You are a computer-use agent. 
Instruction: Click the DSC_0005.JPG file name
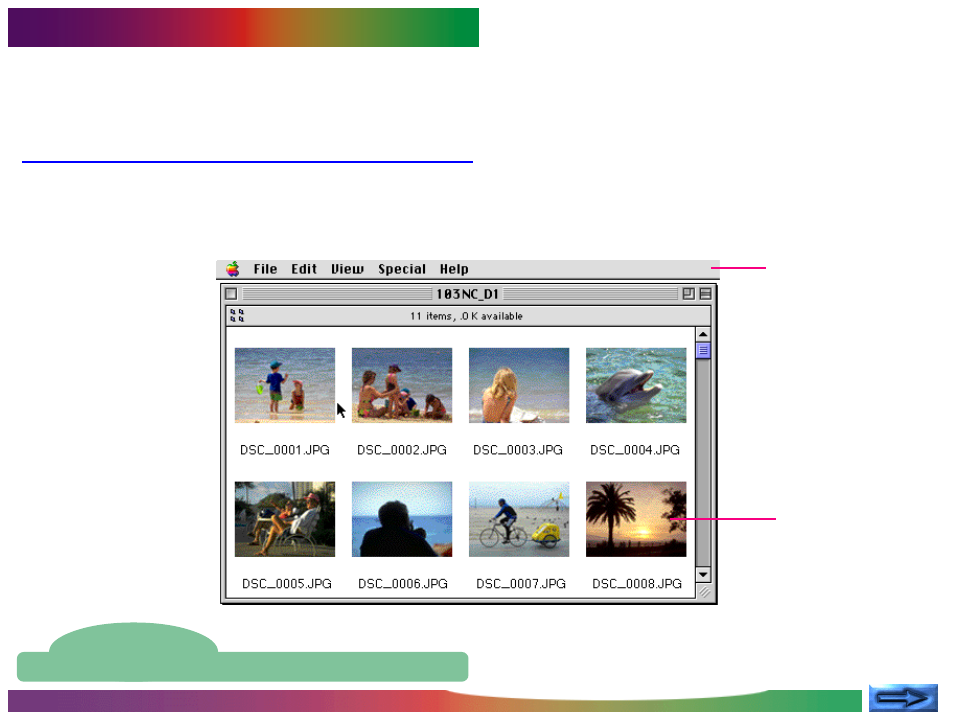click(x=287, y=584)
